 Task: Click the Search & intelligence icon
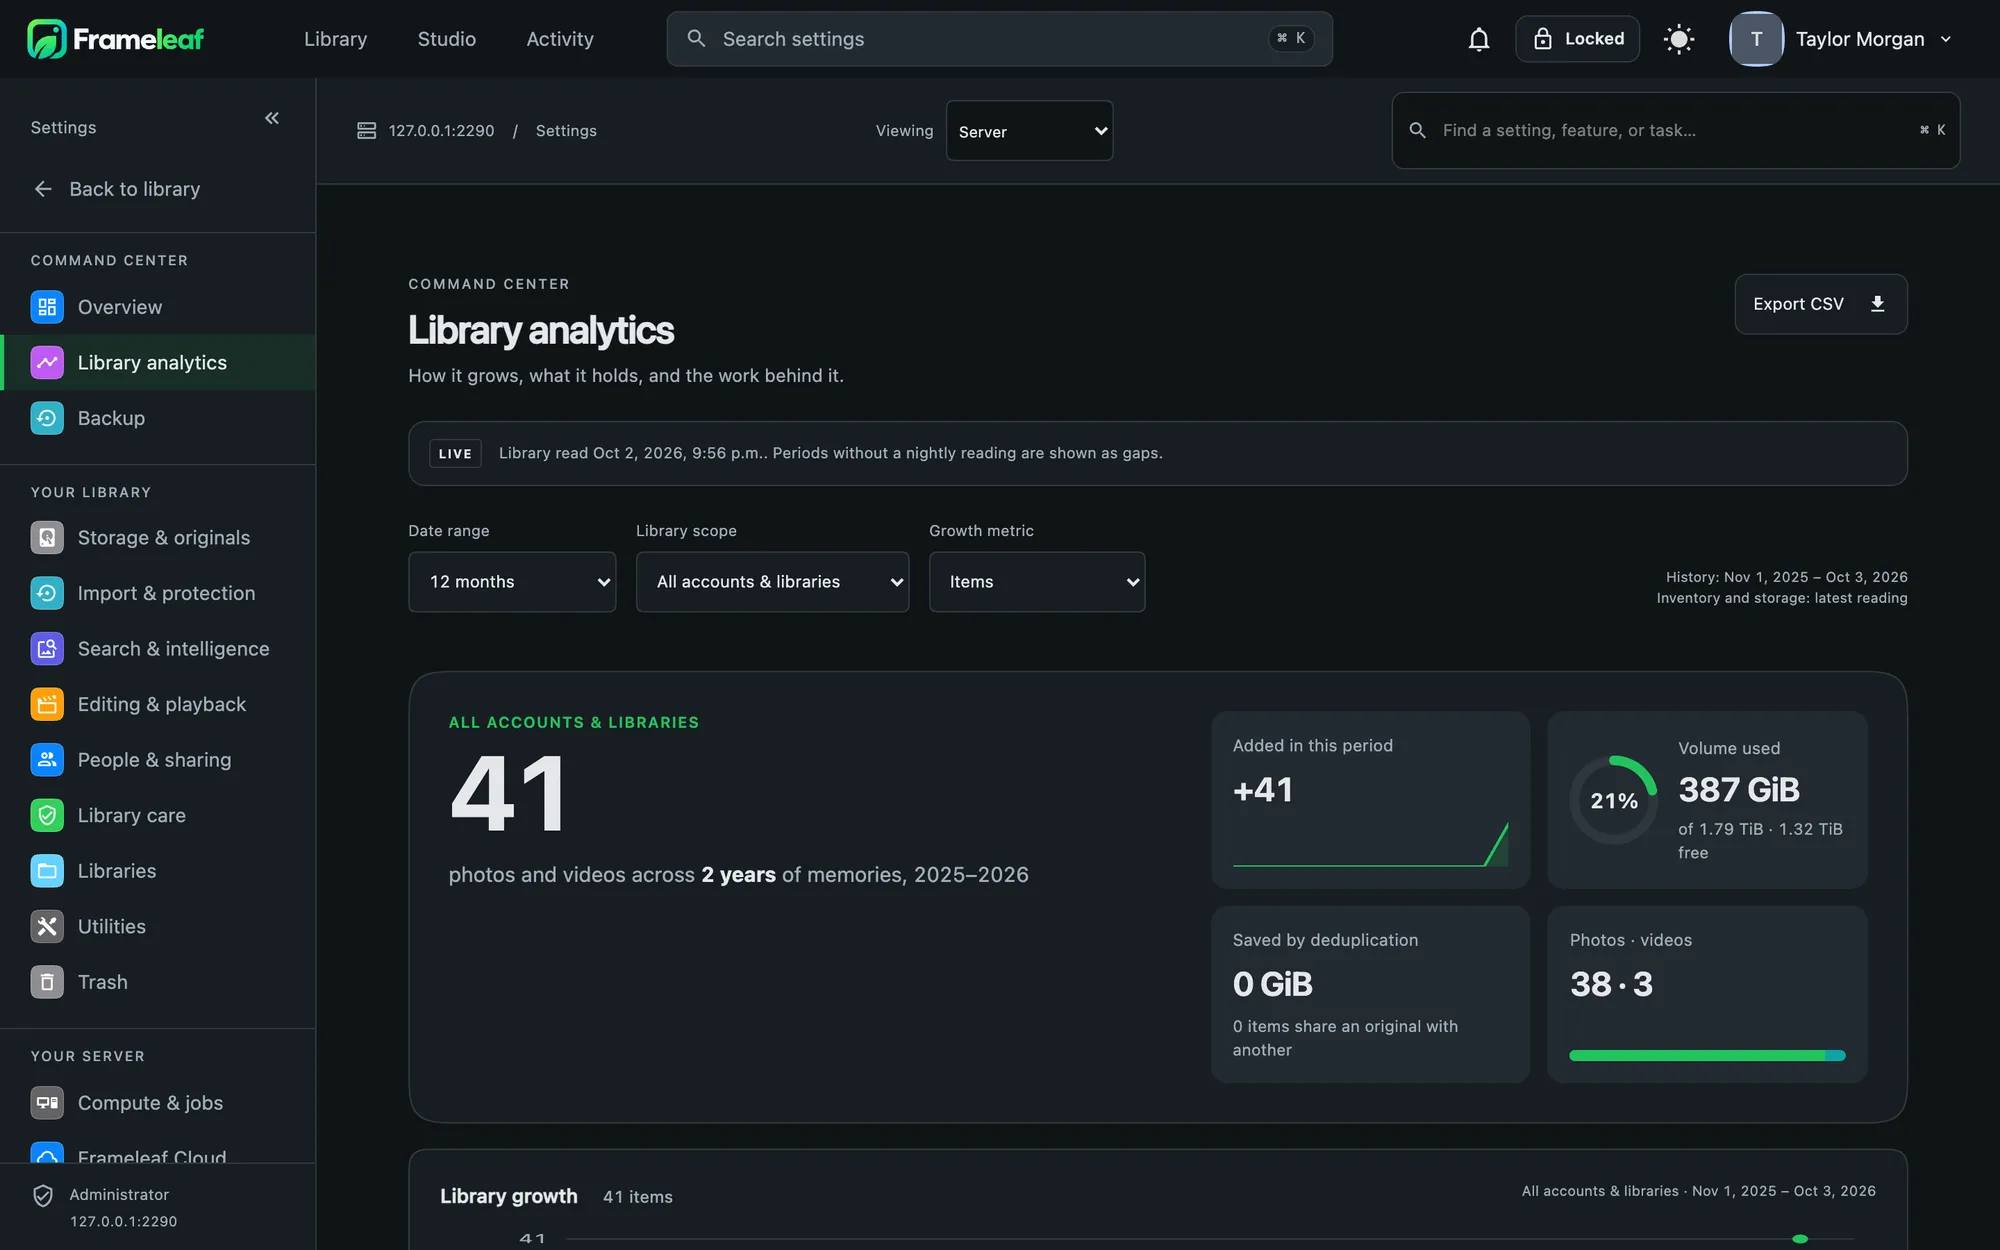[x=47, y=648]
